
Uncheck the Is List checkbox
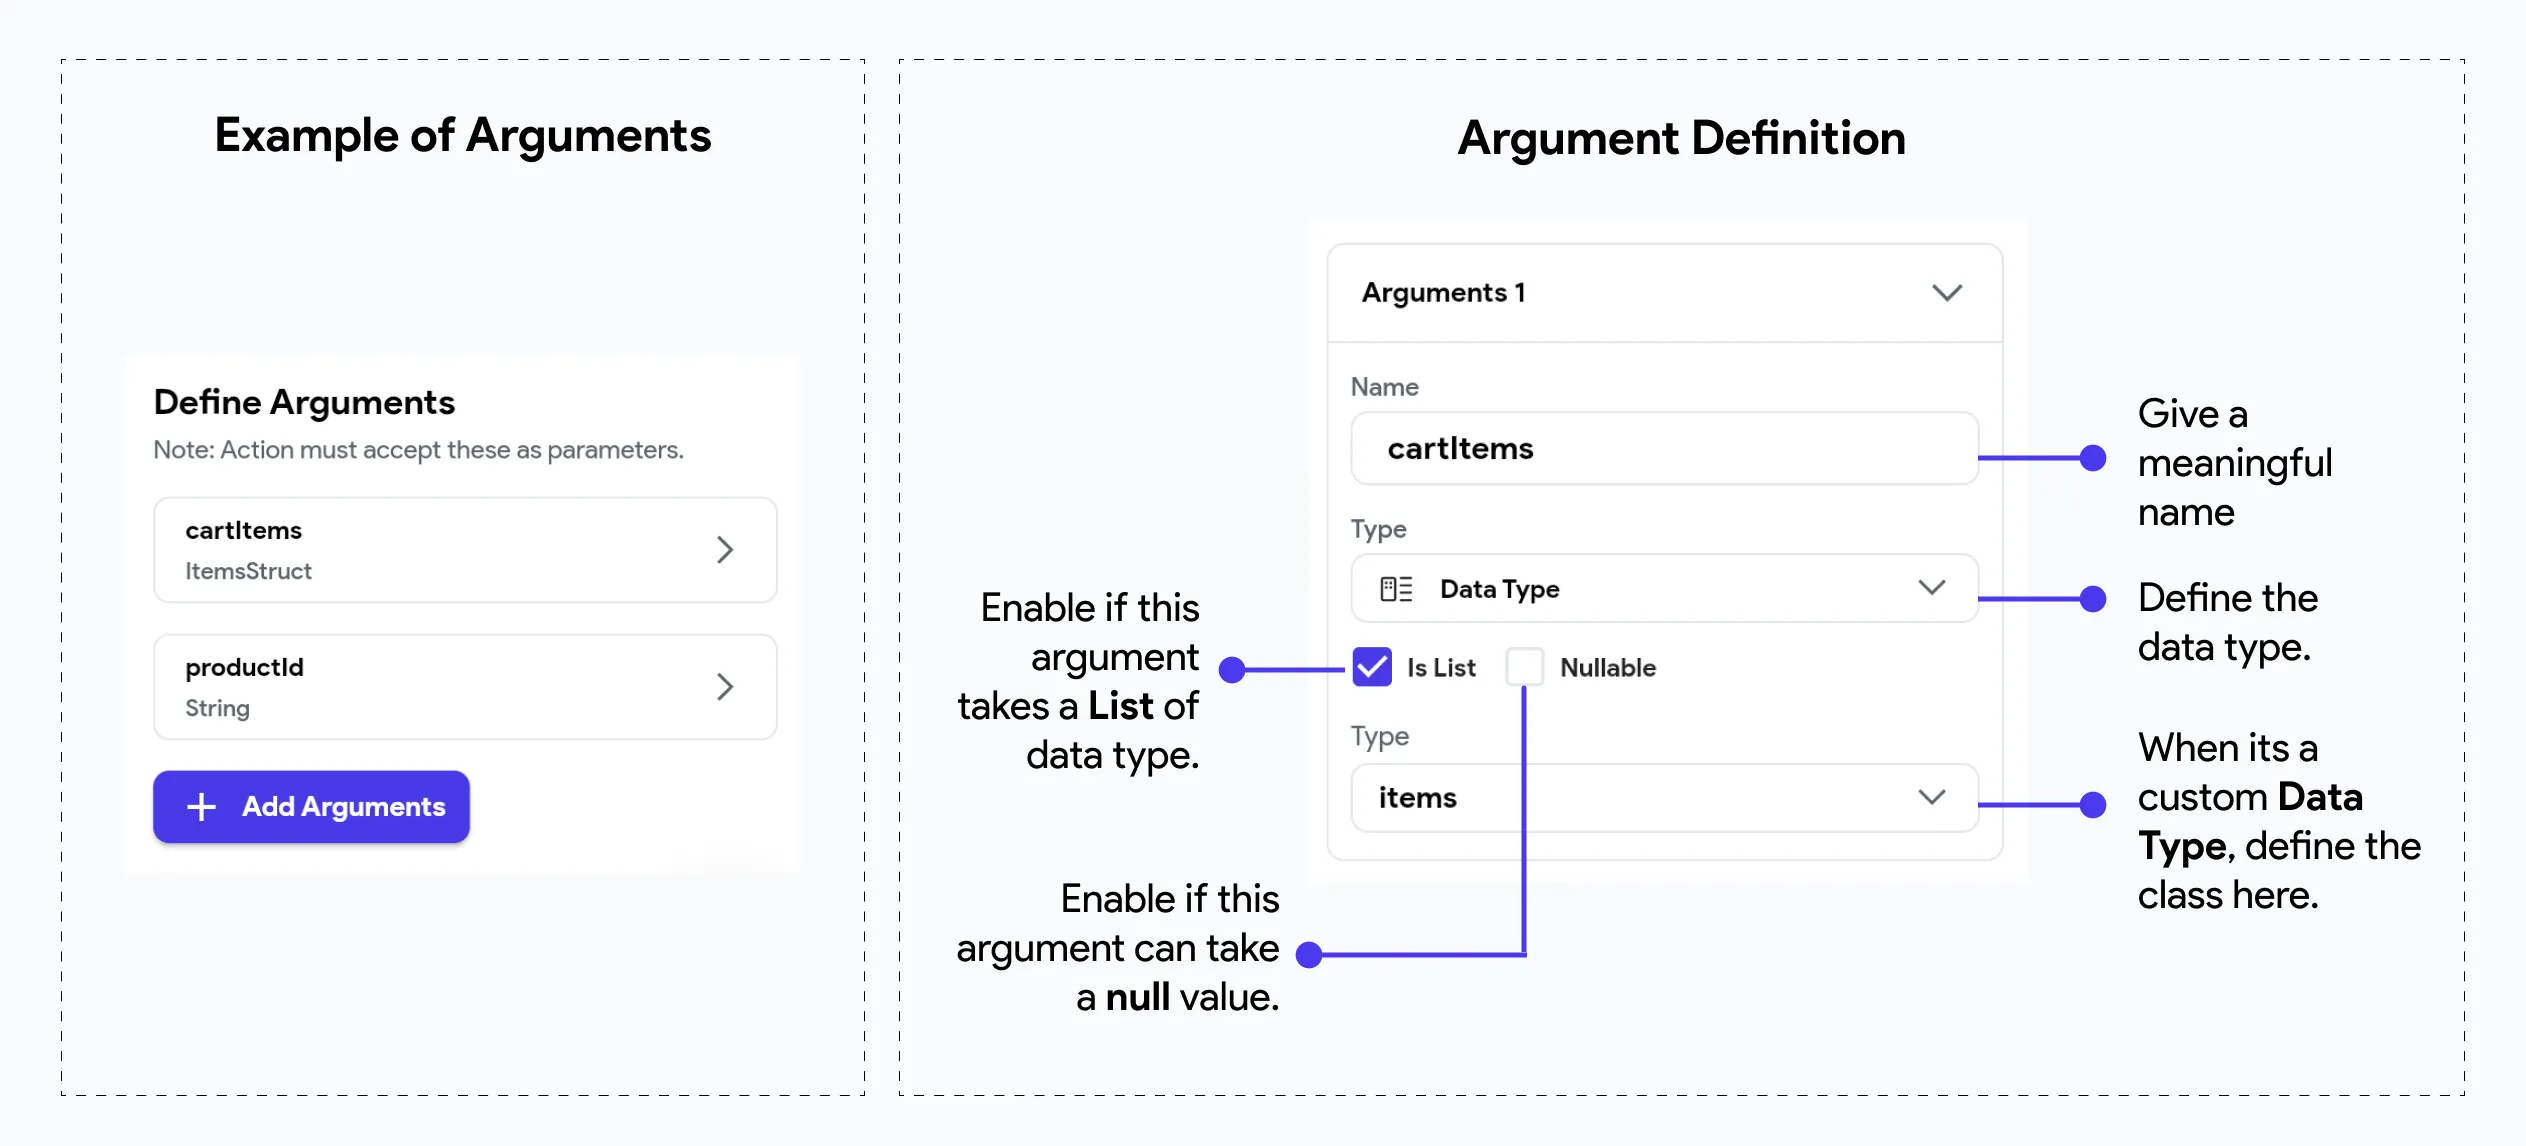point(1372,667)
